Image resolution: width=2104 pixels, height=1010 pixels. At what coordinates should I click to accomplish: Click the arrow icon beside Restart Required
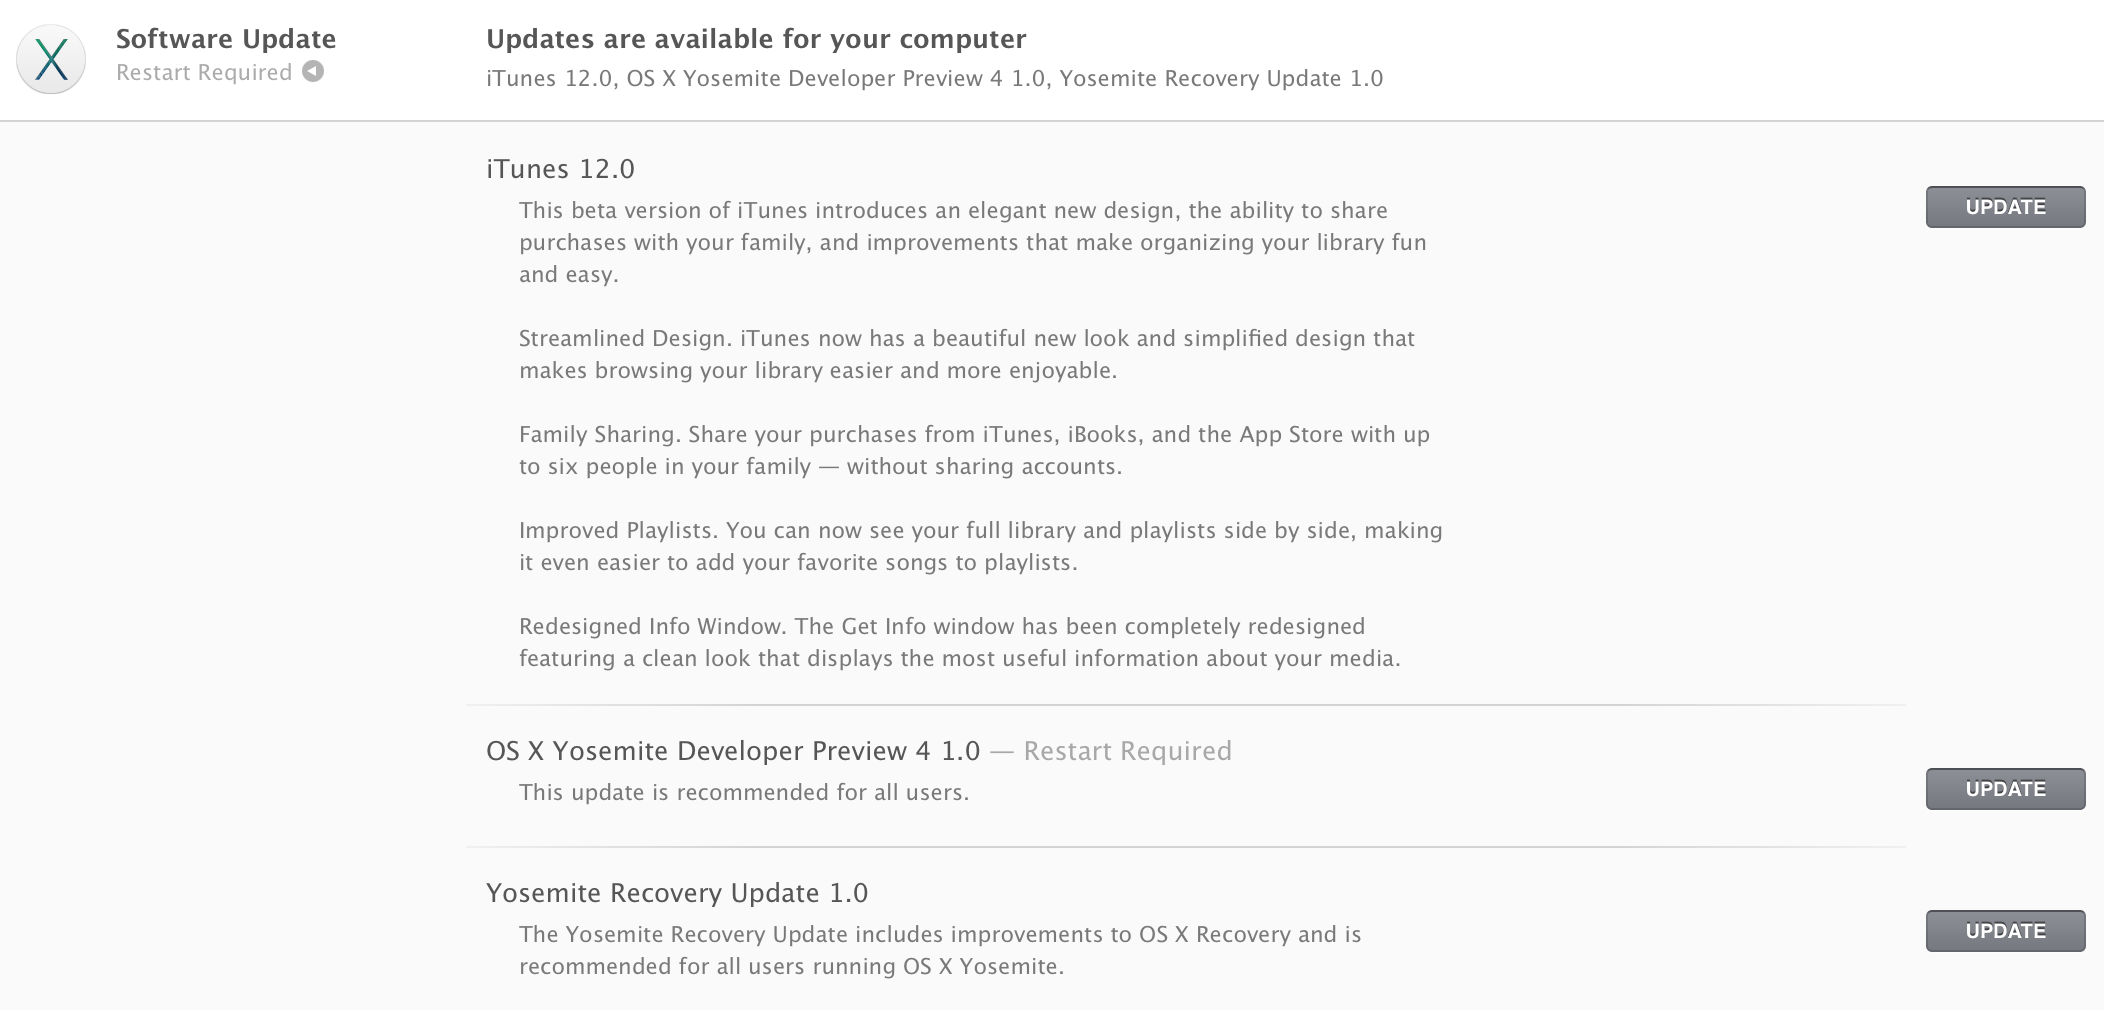click(313, 72)
